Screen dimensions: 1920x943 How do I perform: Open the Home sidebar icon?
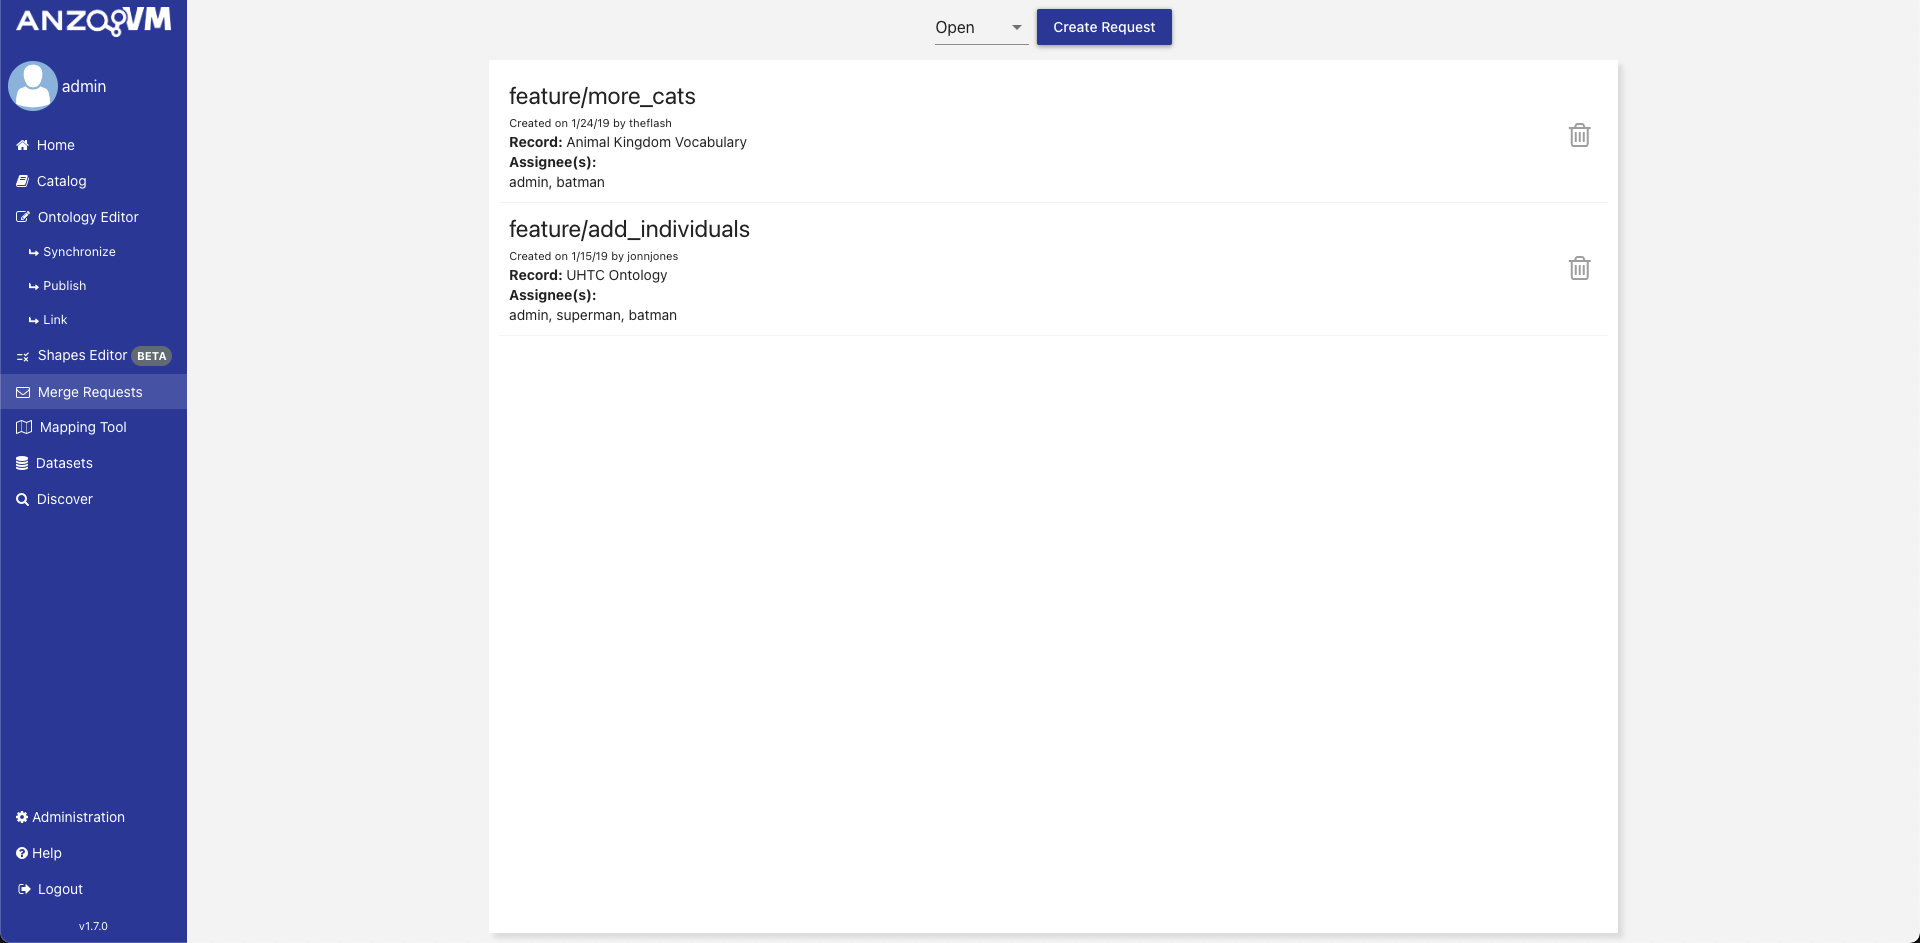point(21,145)
